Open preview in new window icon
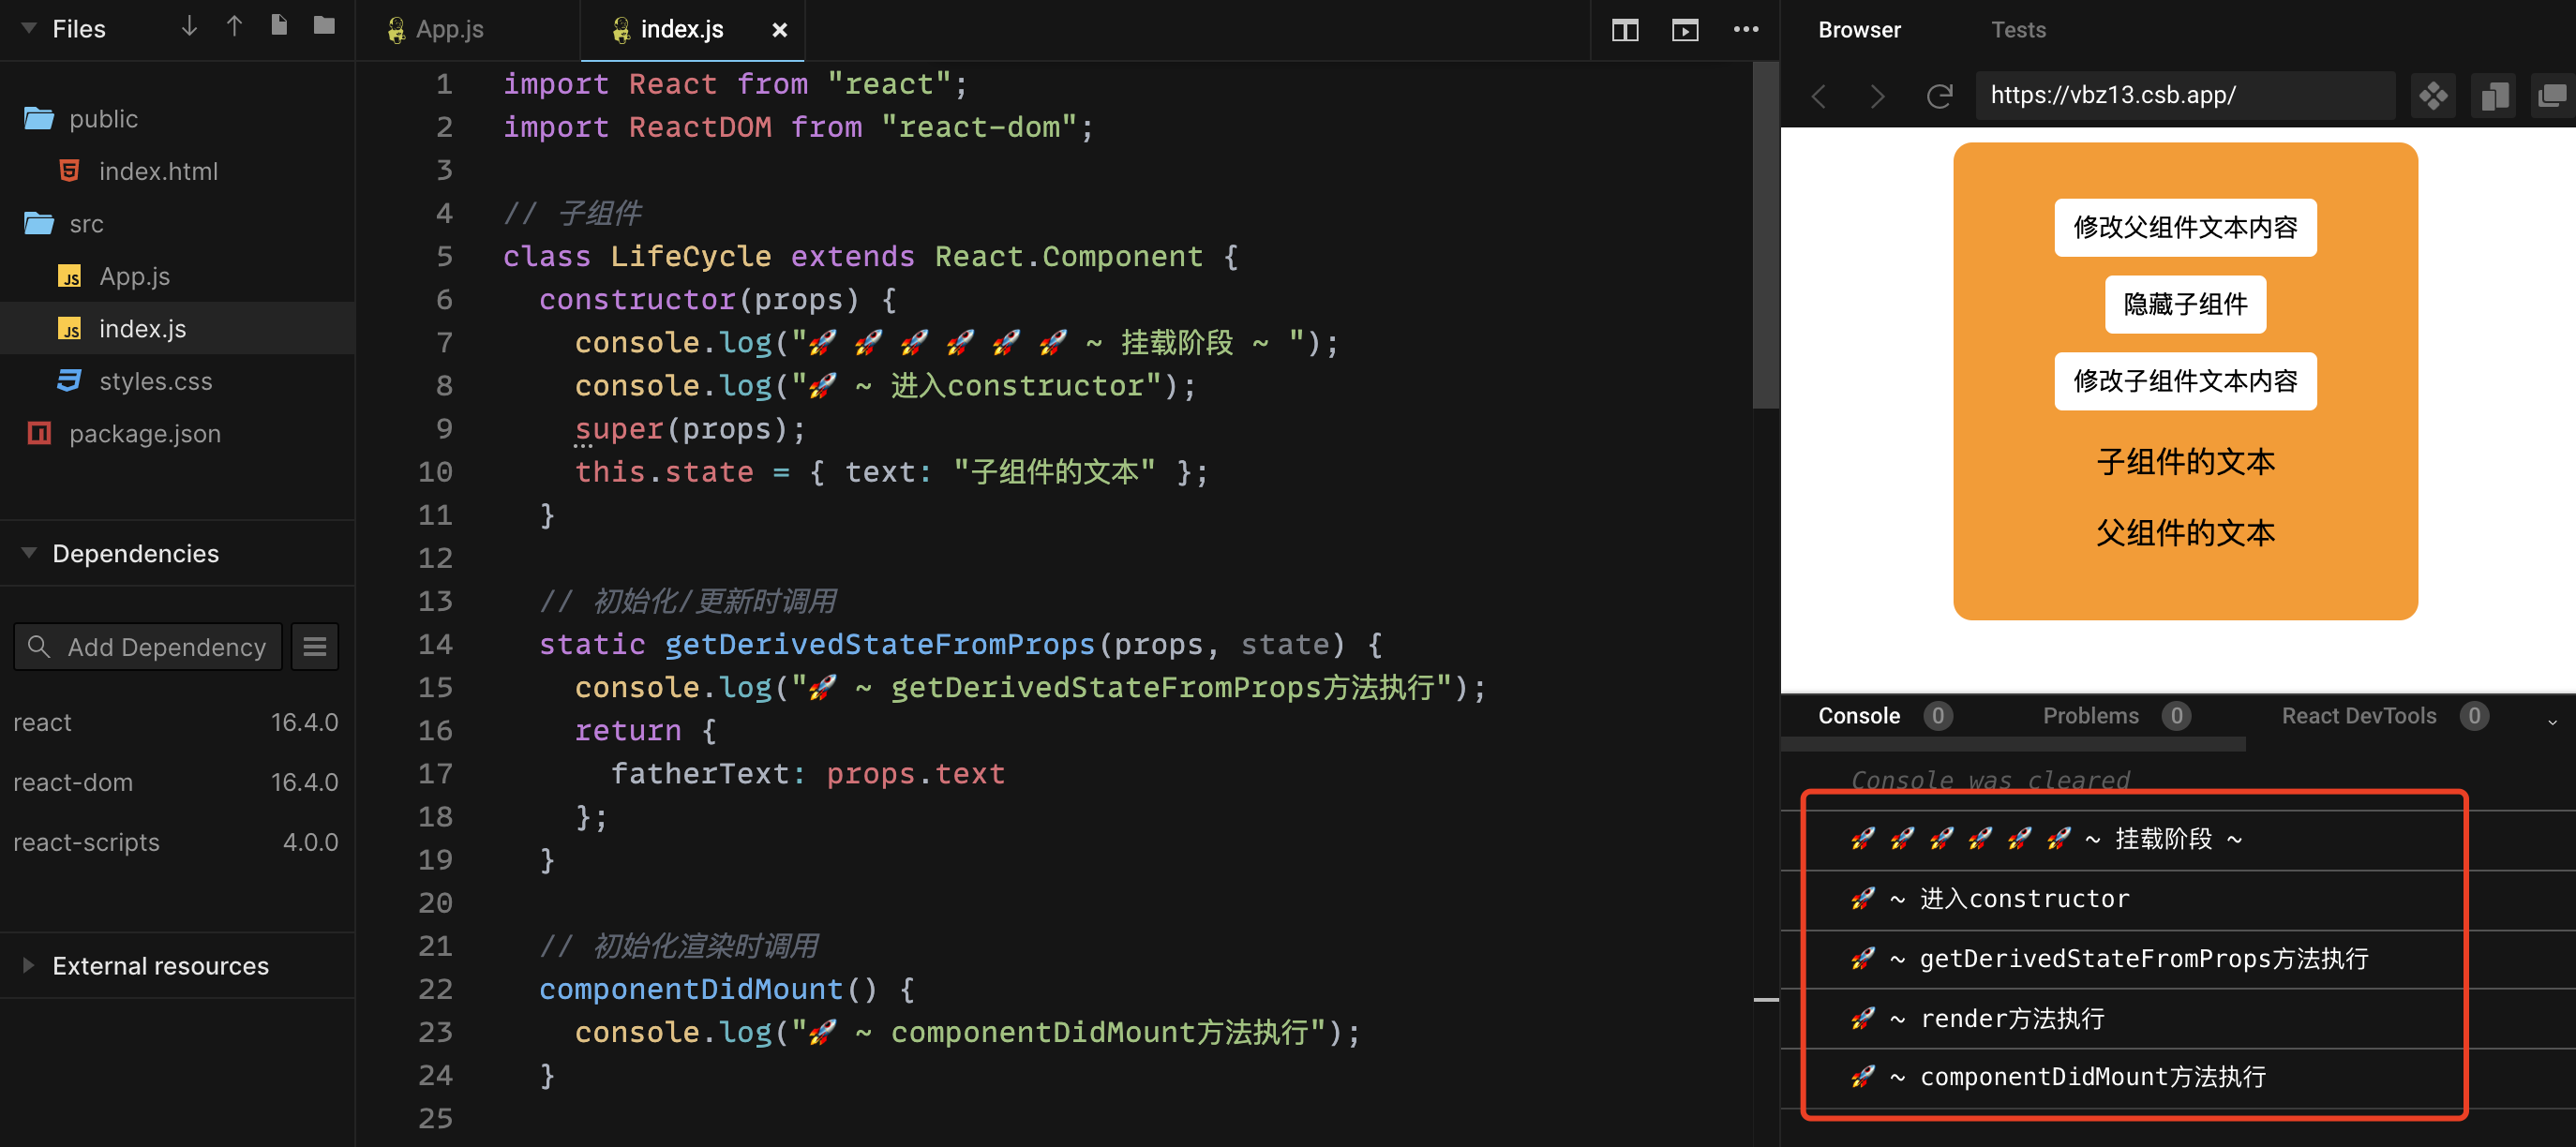The width and height of the screenshot is (2576, 1147). (2552, 96)
